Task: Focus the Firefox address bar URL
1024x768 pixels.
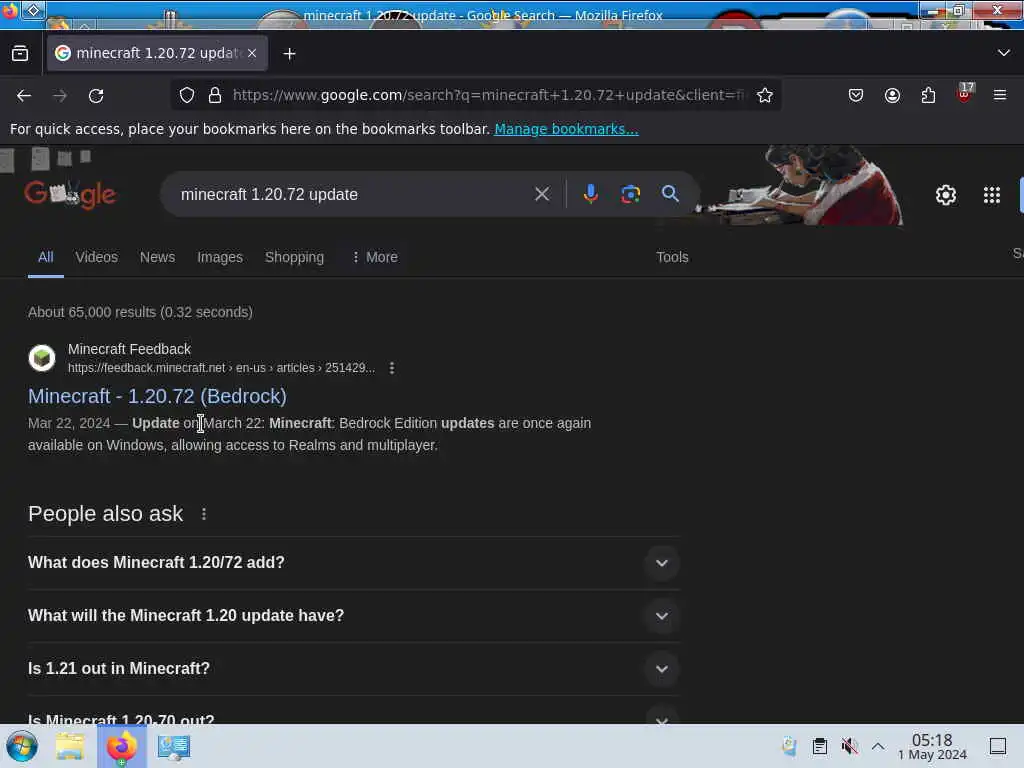Action: [x=487, y=95]
